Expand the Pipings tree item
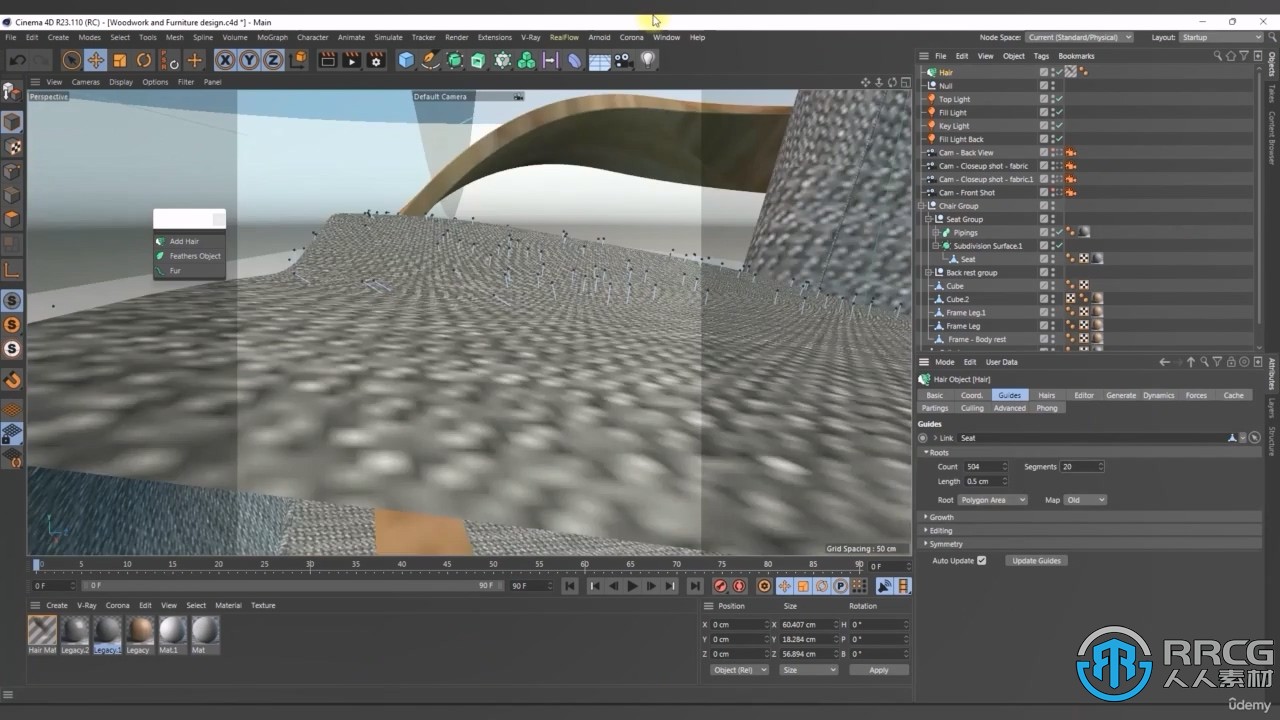The image size is (1280, 720). click(935, 232)
